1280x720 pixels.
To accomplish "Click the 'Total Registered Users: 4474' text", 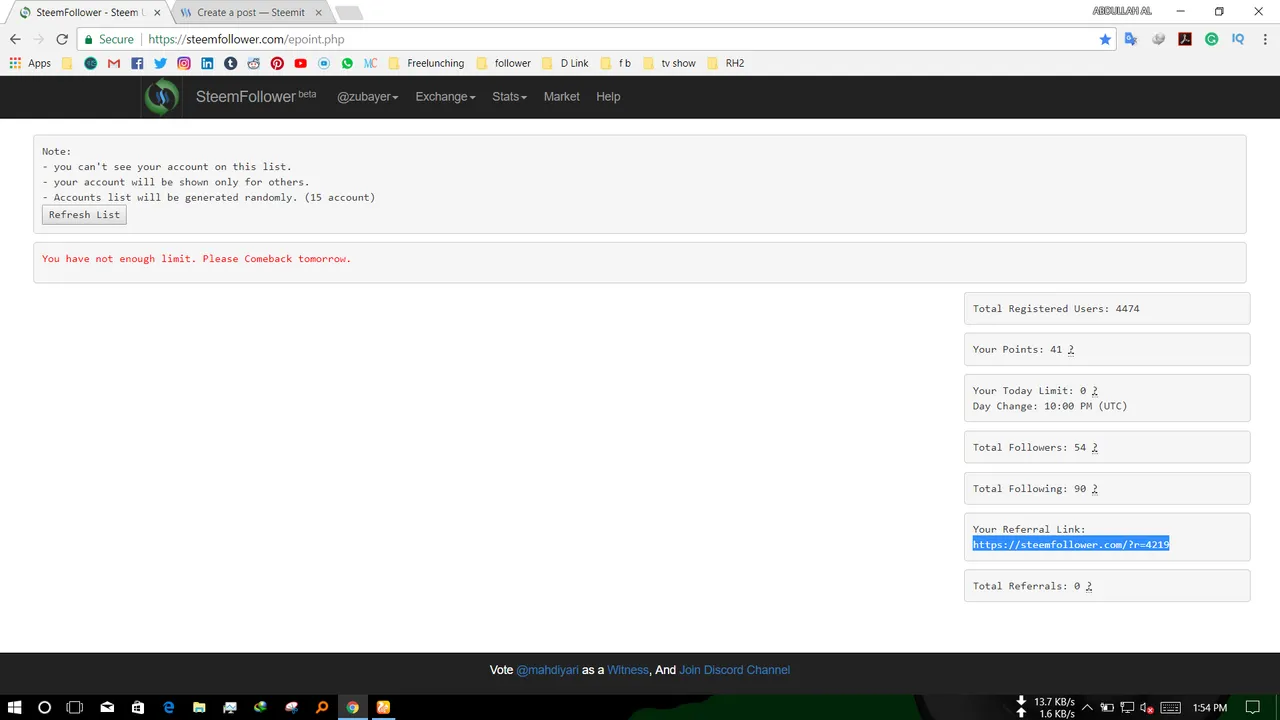I will pyautogui.click(x=1056, y=309).
